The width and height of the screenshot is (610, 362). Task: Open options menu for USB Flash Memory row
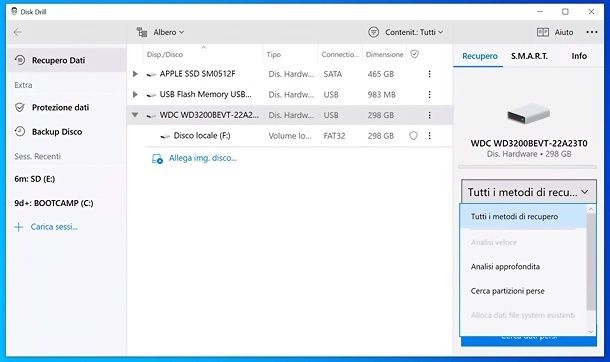tap(429, 94)
